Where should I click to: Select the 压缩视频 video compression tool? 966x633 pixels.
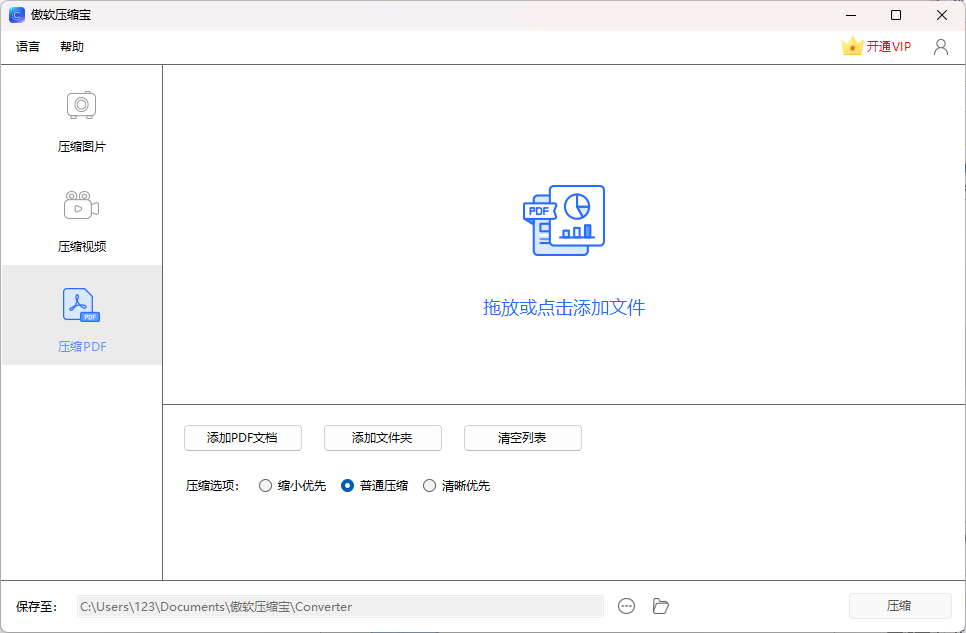pyautogui.click(x=81, y=218)
